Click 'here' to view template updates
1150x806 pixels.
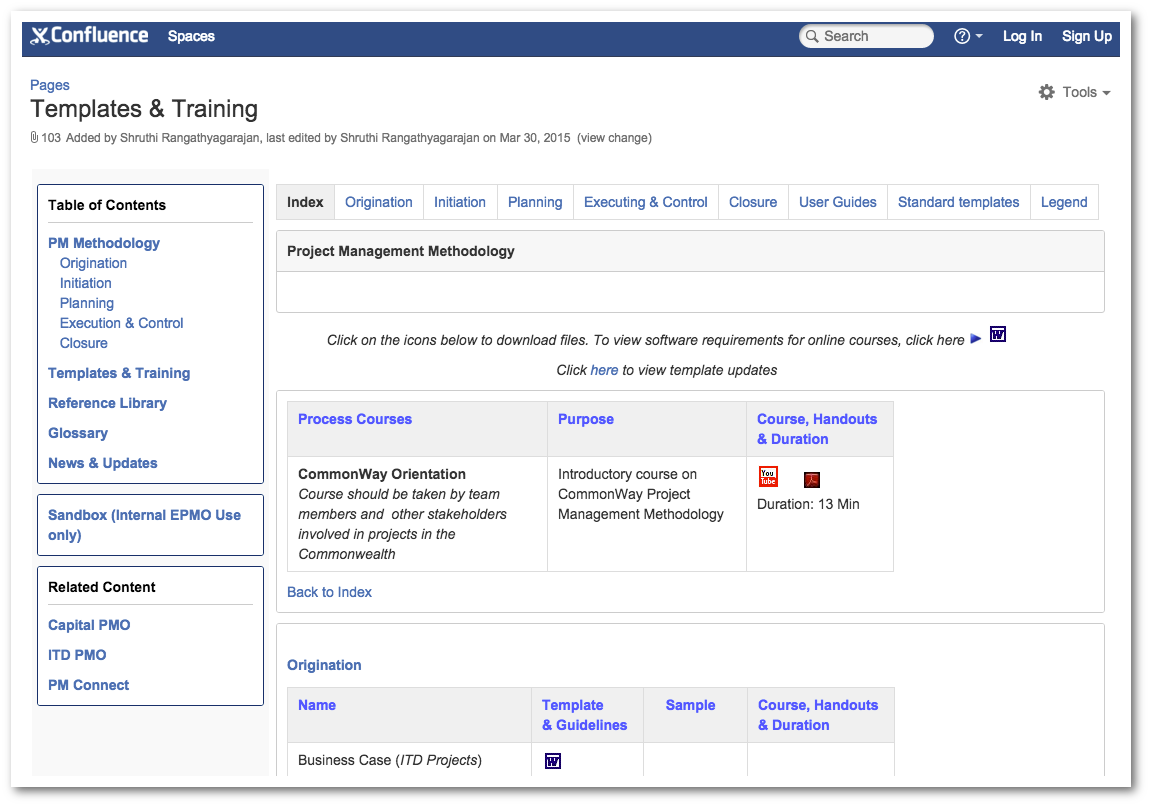point(604,370)
